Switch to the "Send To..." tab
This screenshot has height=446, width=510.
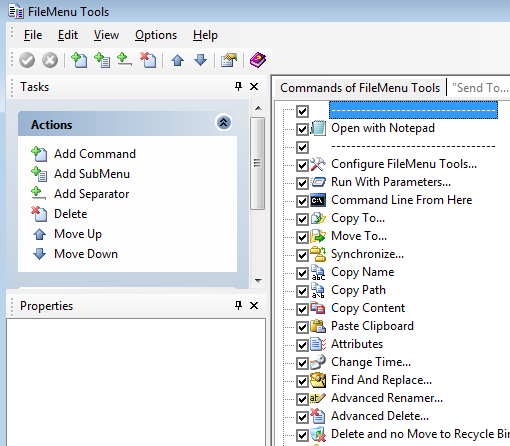click(480, 88)
